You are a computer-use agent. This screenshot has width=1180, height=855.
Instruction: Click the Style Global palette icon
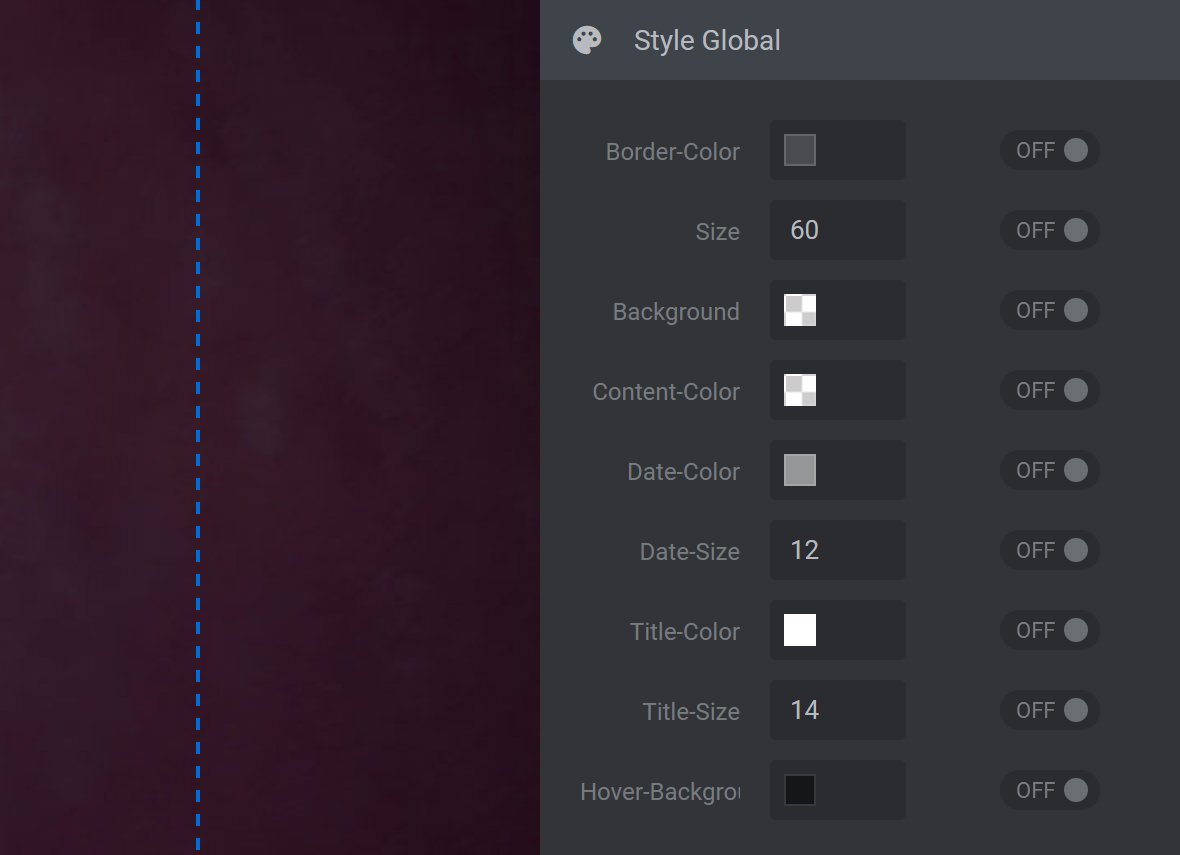coord(587,40)
